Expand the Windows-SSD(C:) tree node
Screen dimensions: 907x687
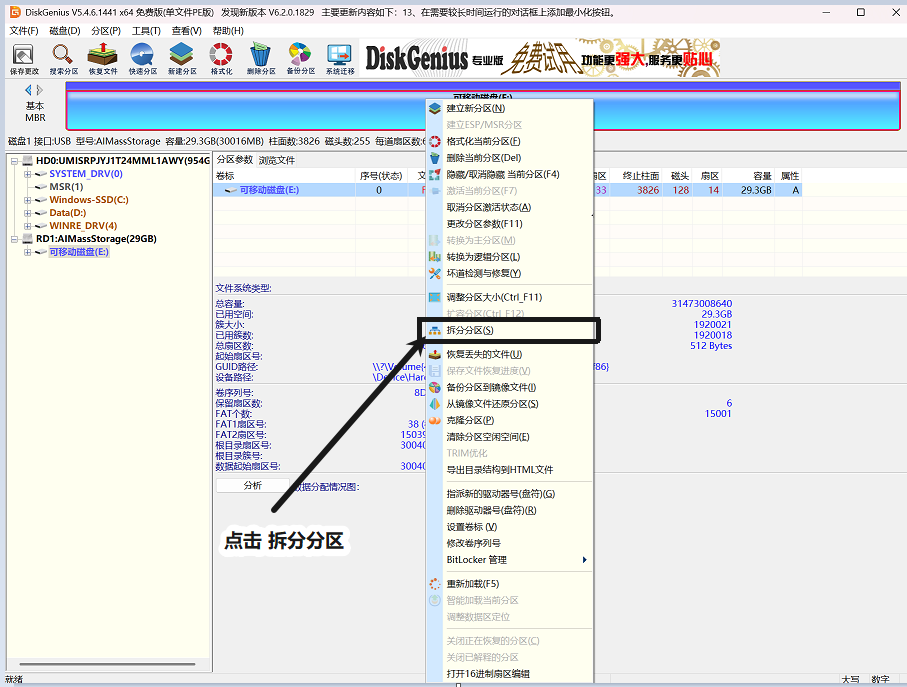27,200
